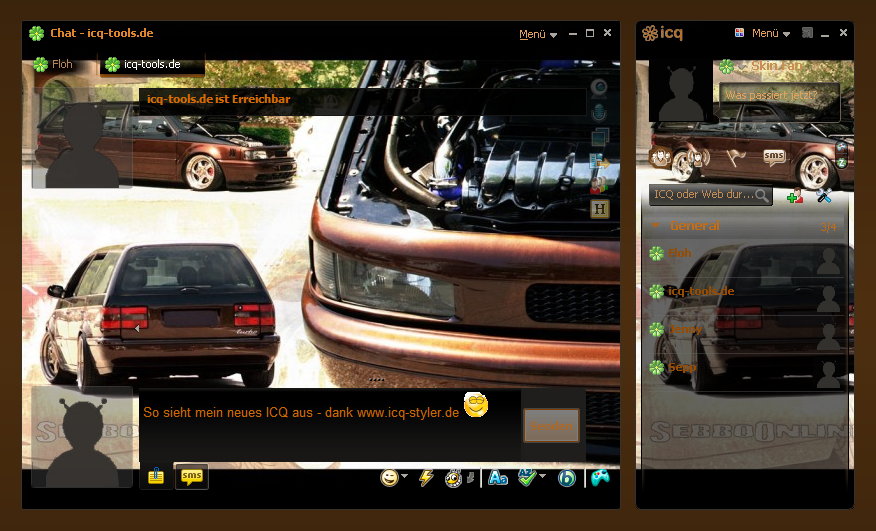Click the colorful grid icon beside ICQ Menü
The height and width of the screenshot is (531, 876).
coord(739,33)
